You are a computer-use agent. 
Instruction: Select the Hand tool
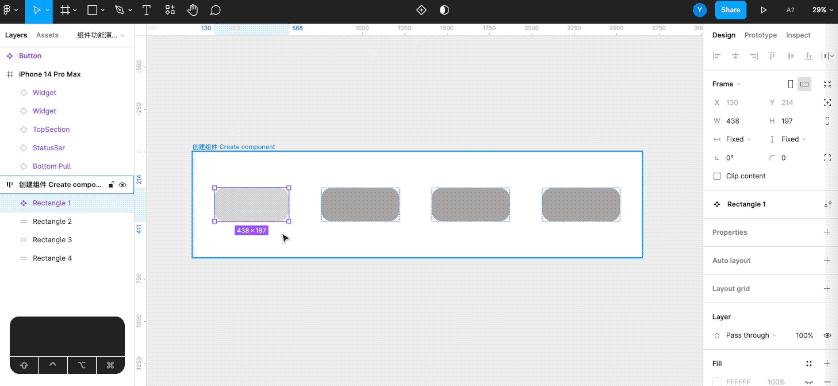pyautogui.click(x=192, y=10)
